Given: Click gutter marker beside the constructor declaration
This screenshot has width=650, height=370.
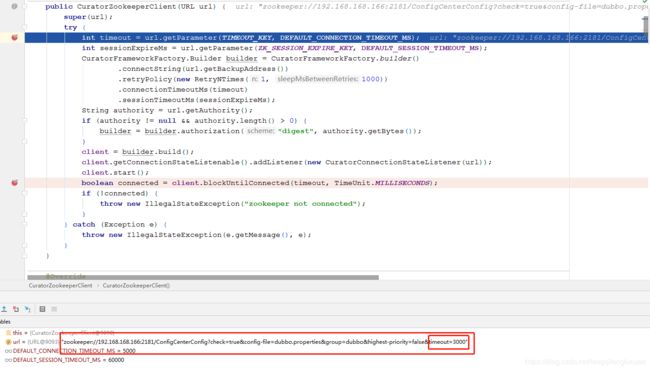Looking at the screenshot, I should 15,6.
